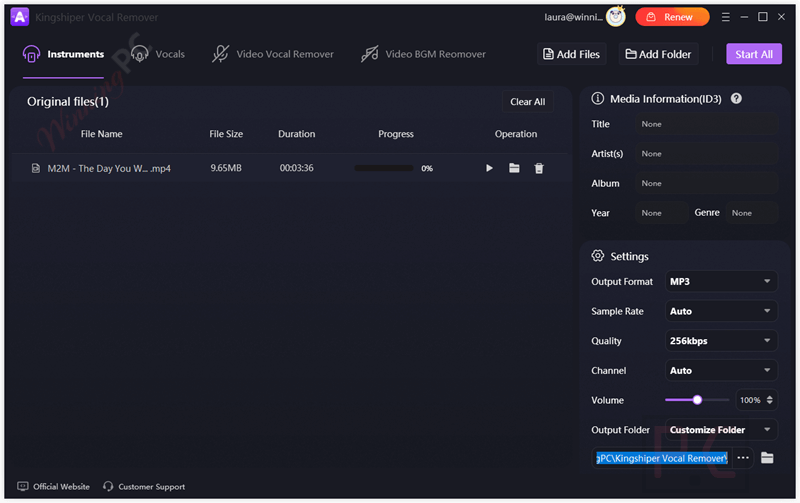
Task: Open the M2M file's folder location
Action: pyautogui.click(x=514, y=168)
